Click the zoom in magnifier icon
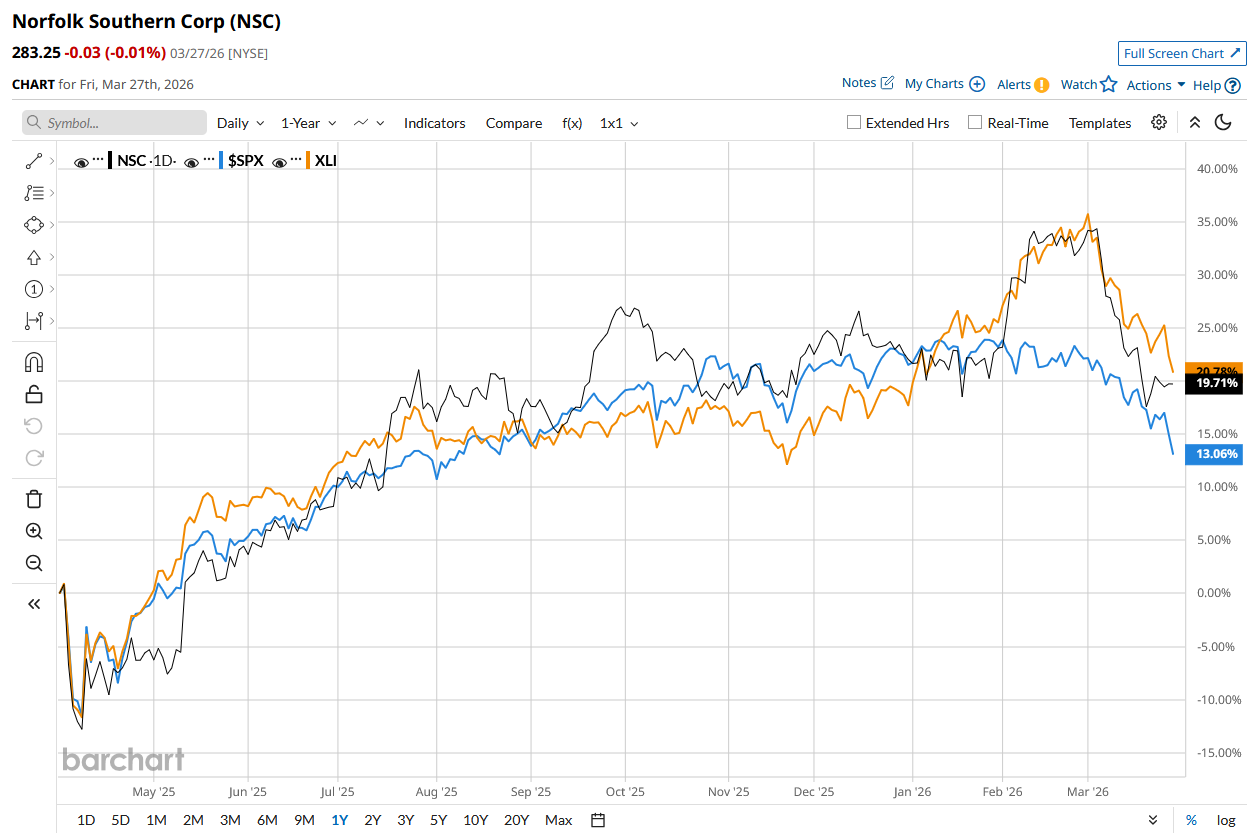The width and height of the screenshot is (1257, 833). coord(34,531)
